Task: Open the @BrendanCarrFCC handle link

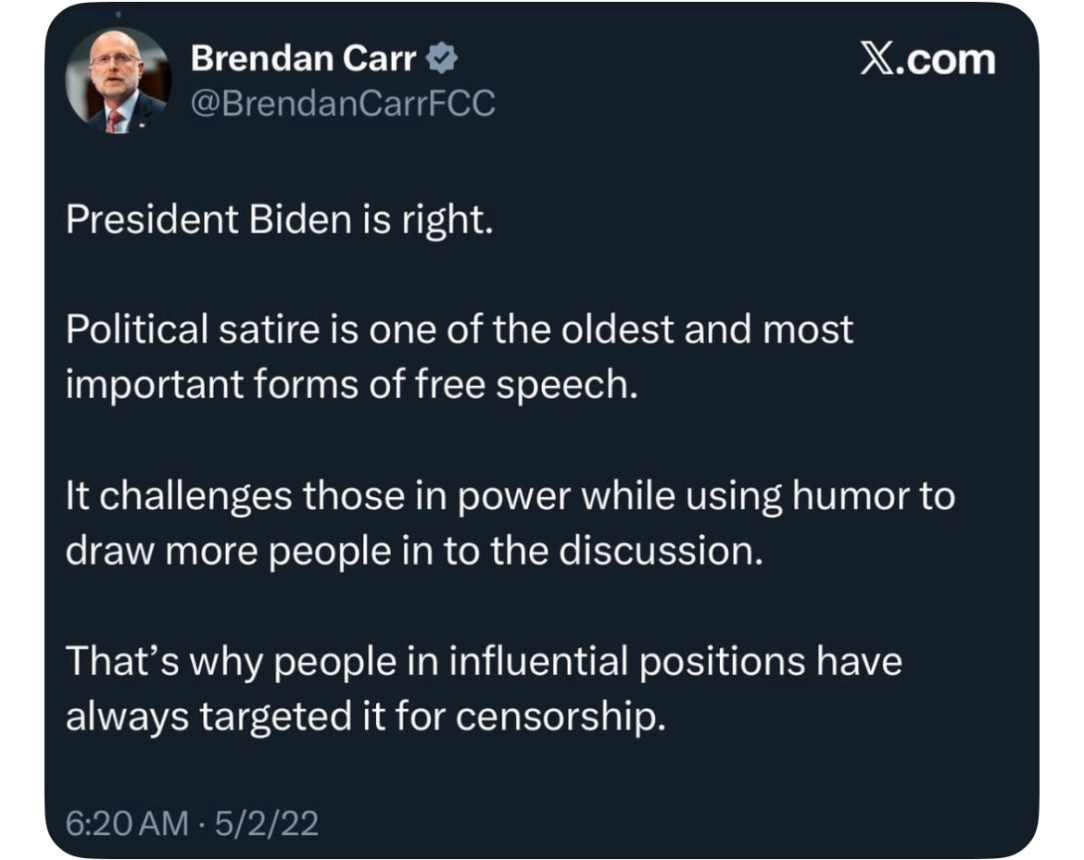Action: 343,103
